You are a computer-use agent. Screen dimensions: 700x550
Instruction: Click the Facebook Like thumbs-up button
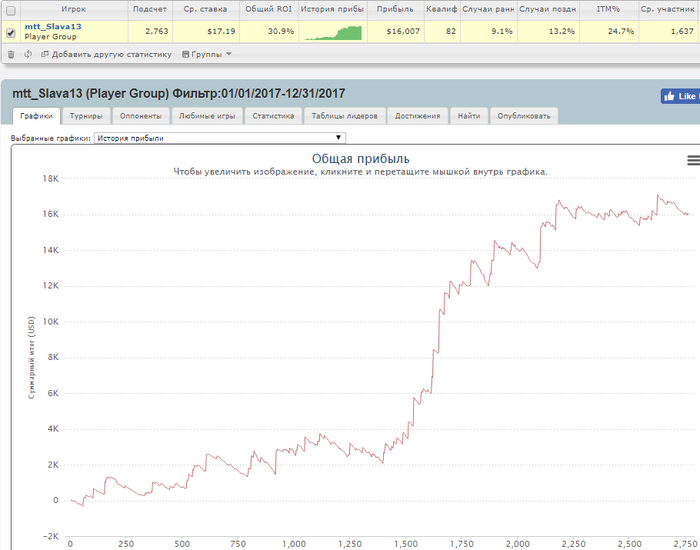pyautogui.click(x=680, y=96)
